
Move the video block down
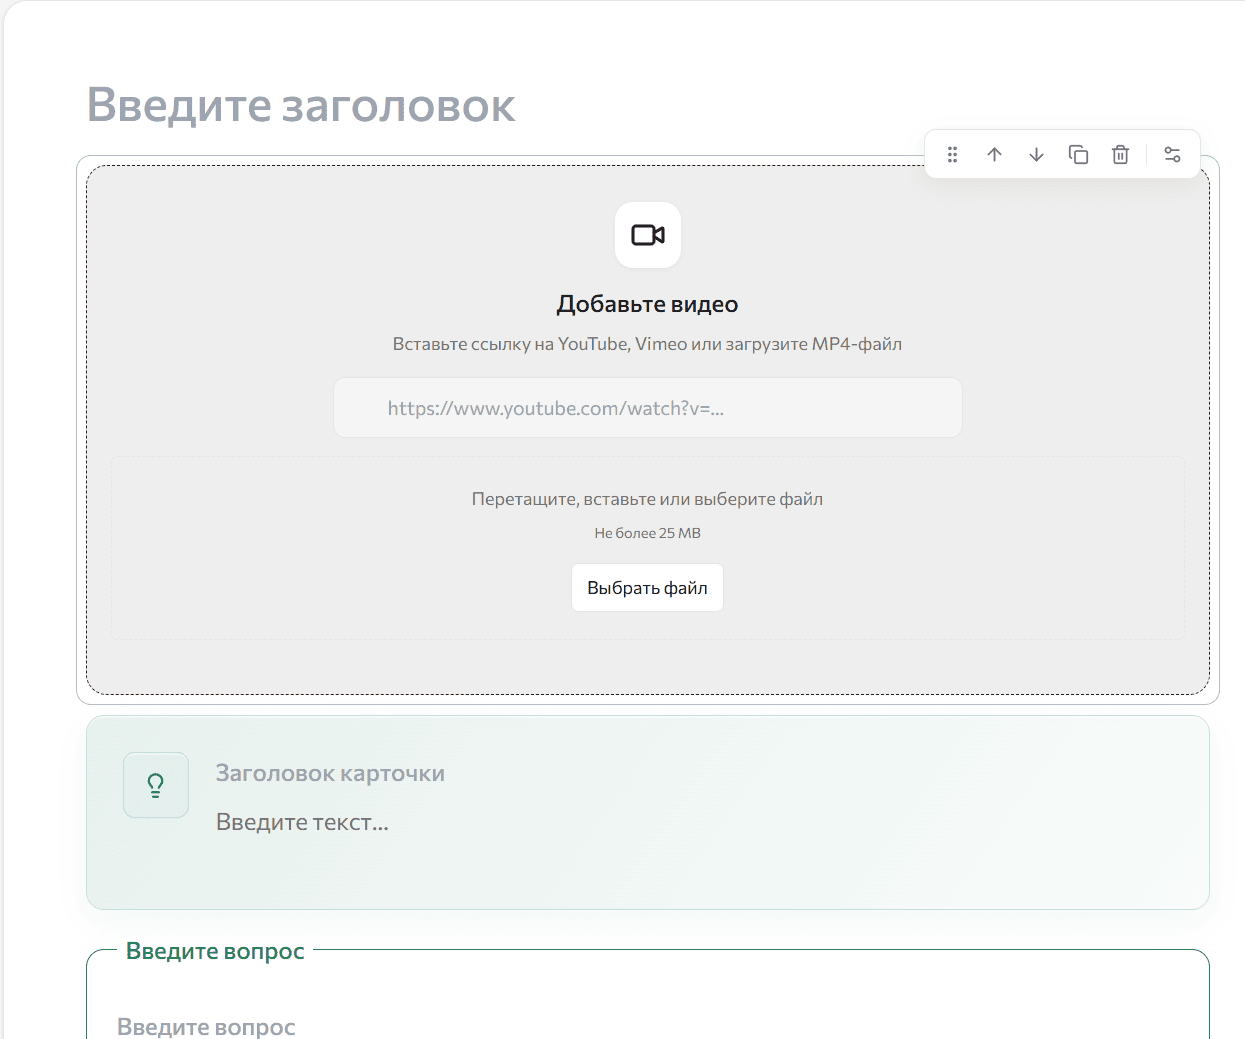(x=1036, y=154)
